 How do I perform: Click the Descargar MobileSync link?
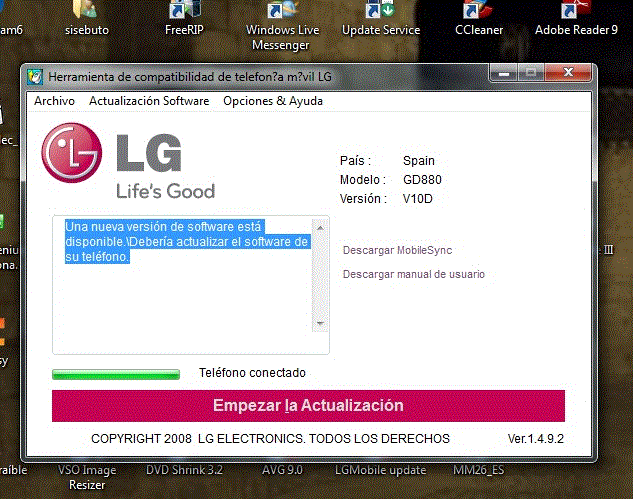[397, 250]
